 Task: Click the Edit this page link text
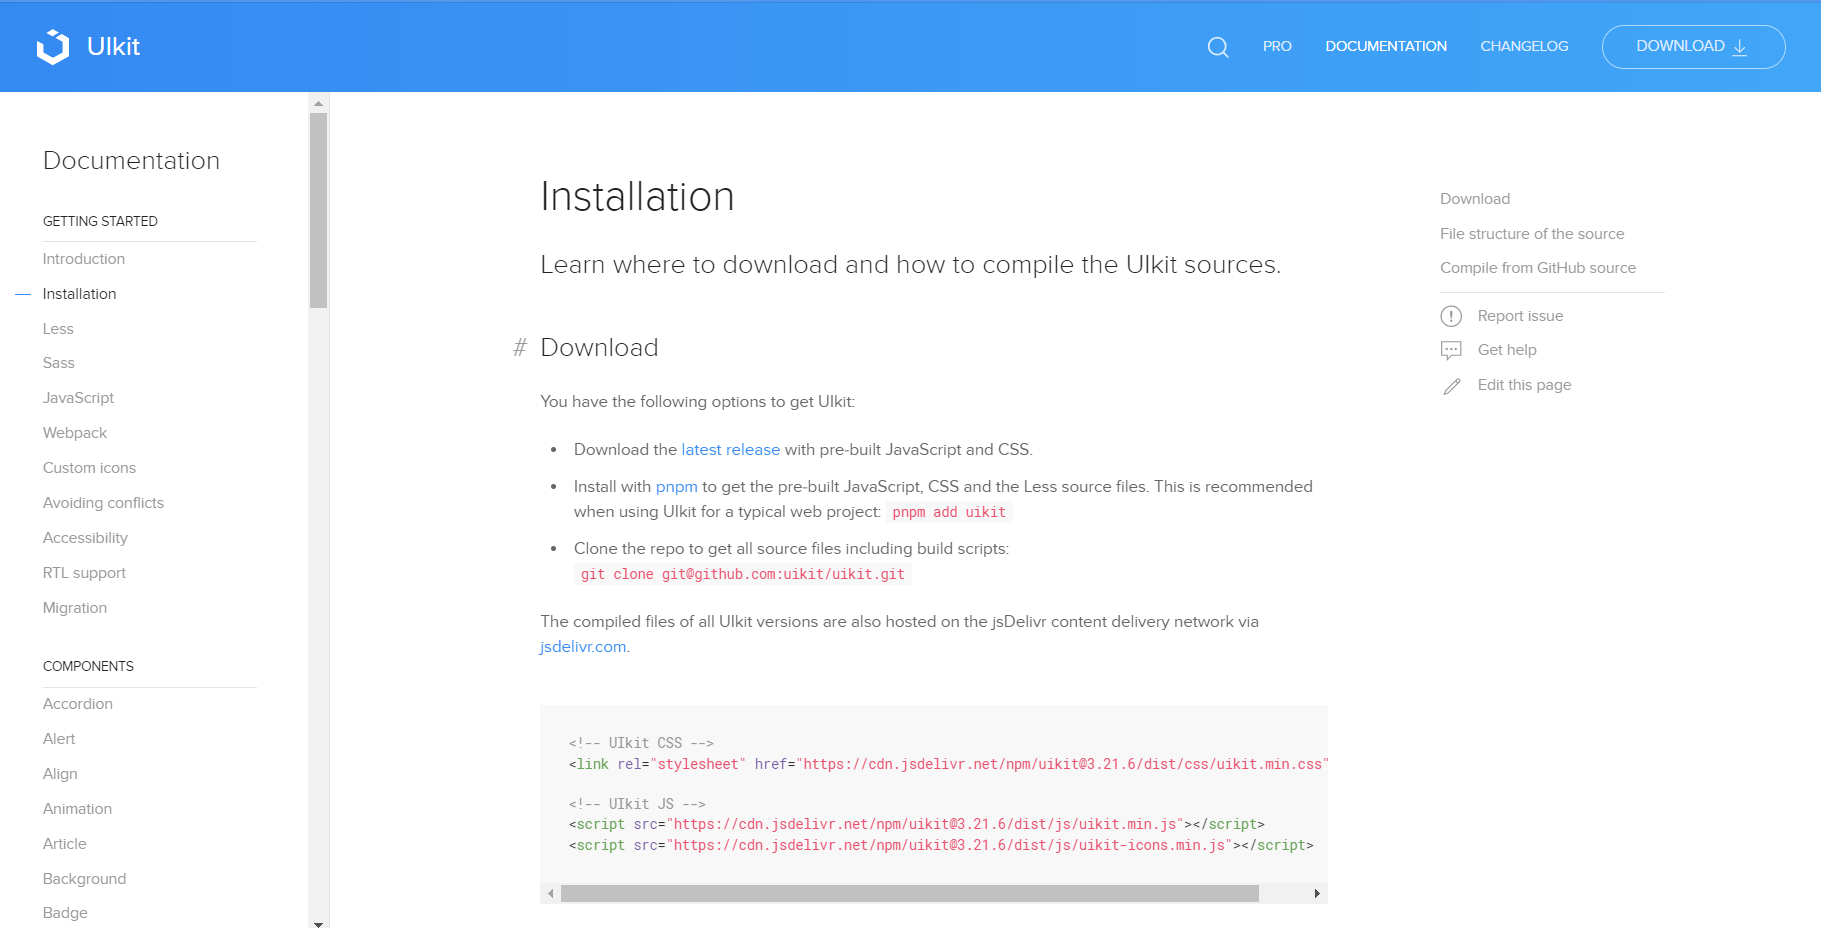coord(1524,385)
